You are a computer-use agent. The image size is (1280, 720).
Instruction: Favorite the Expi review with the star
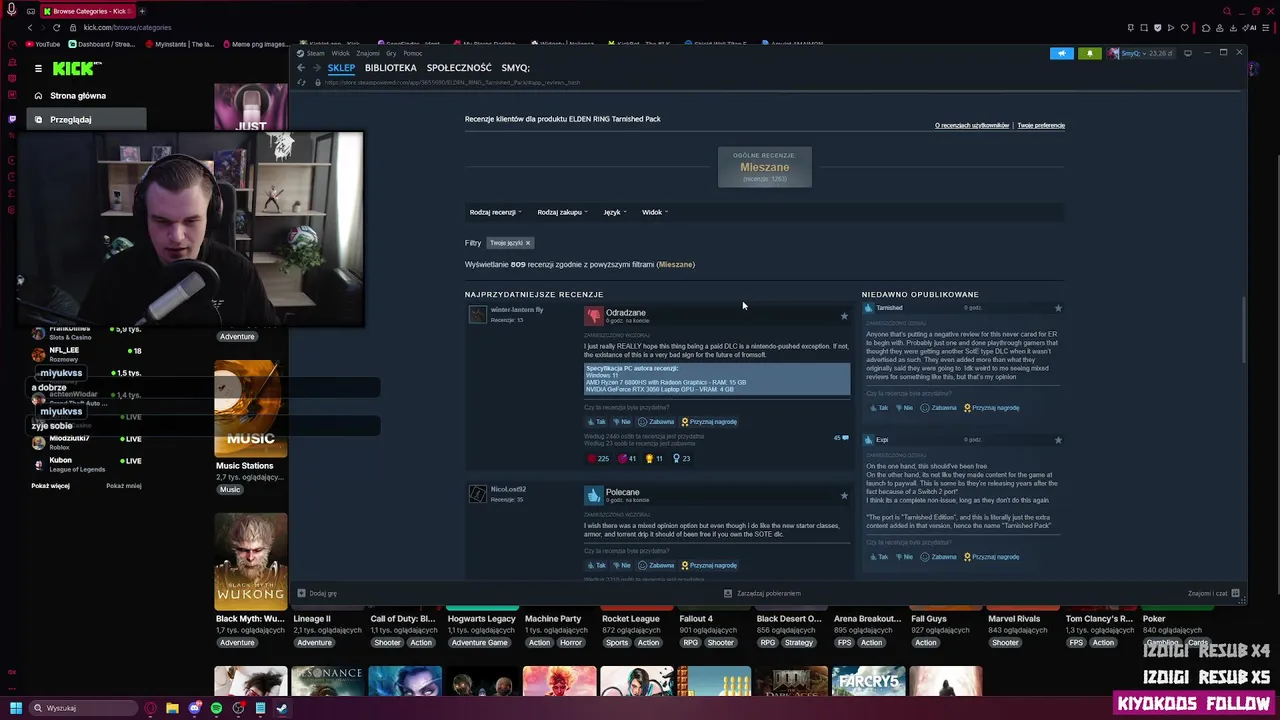click(x=1058, y=440)
